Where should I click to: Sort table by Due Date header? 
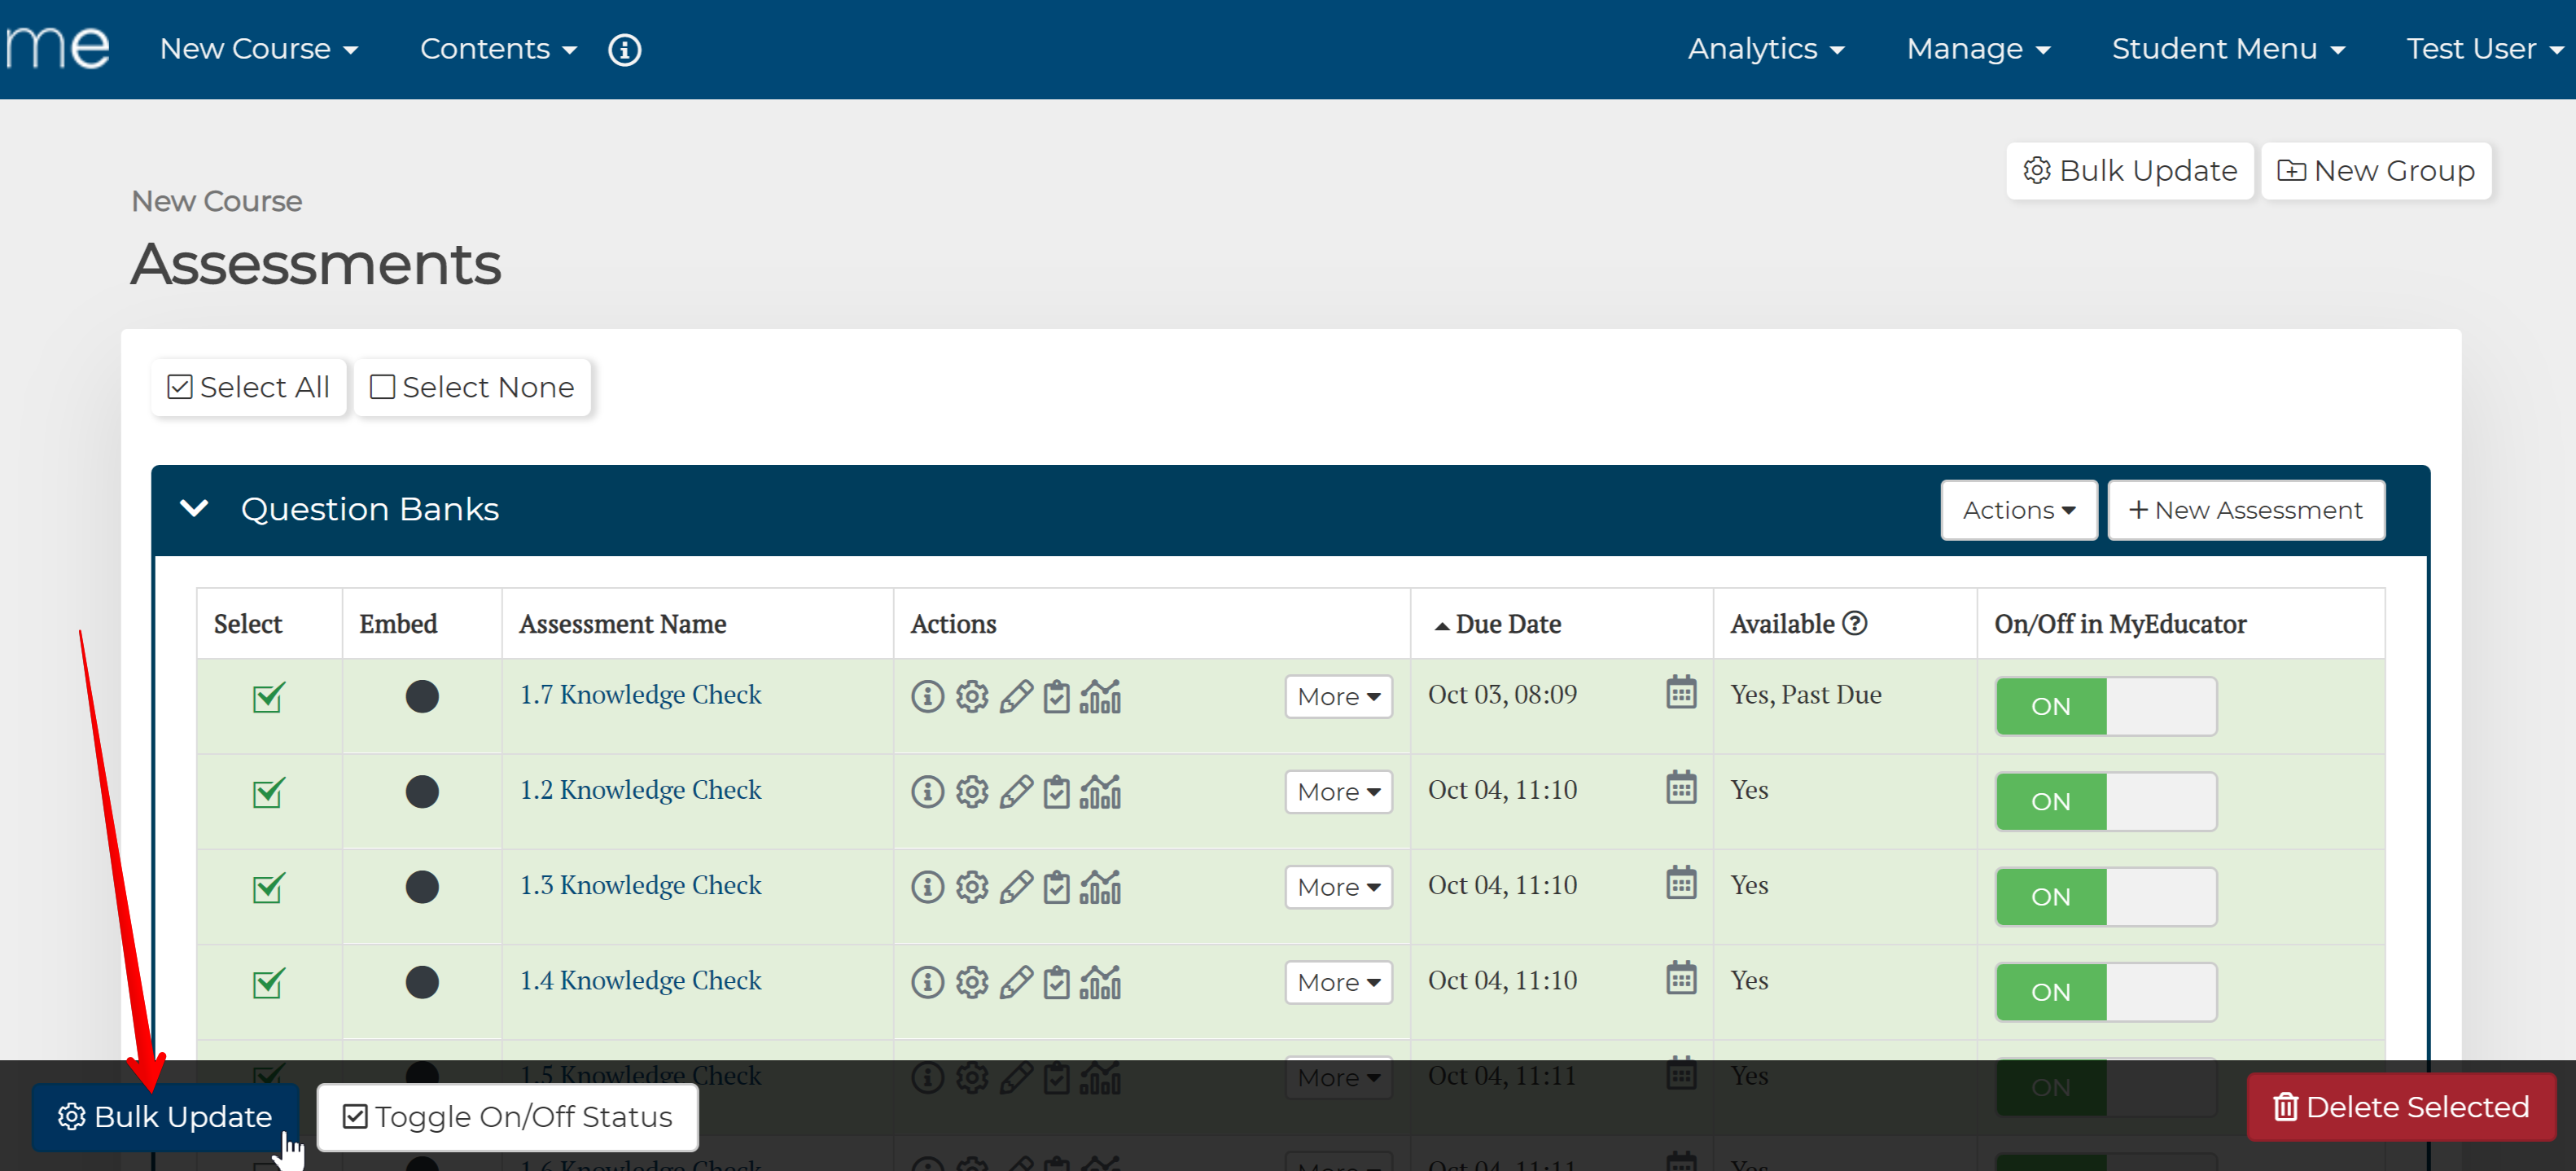tap(1507, 624)
